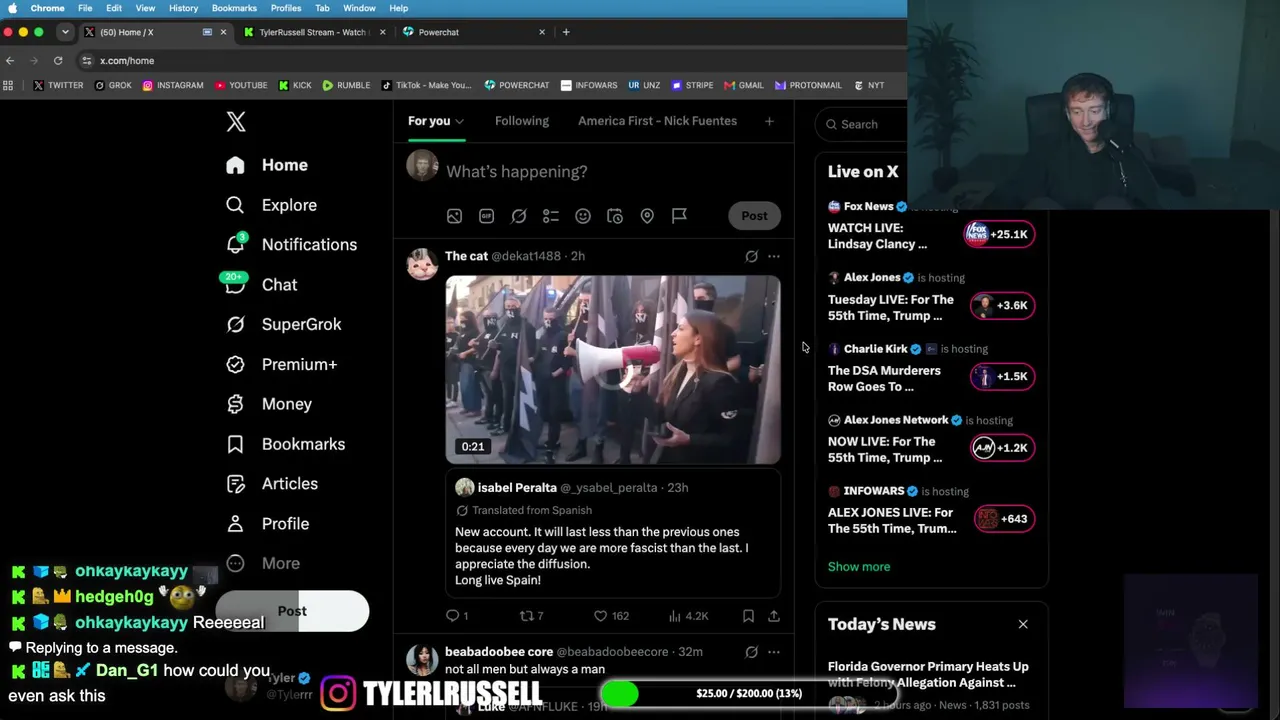Select America First - Nick Fuentes tab

[x=657, y=121]
